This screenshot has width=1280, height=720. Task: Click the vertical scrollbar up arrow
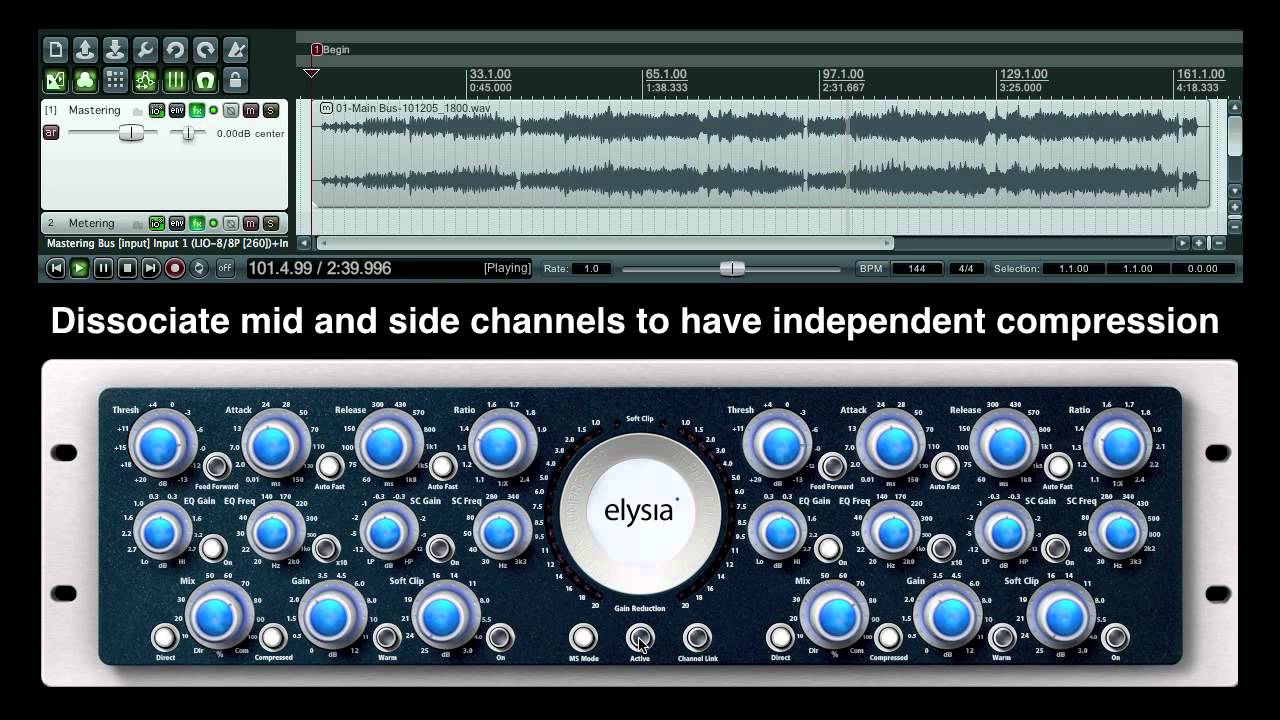pos(1235,107)
